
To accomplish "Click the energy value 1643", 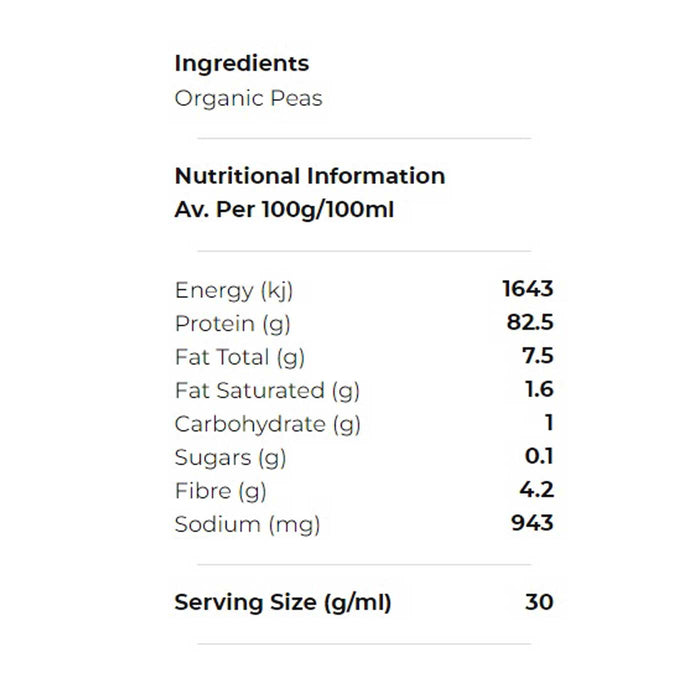I will tap(527, 290).
